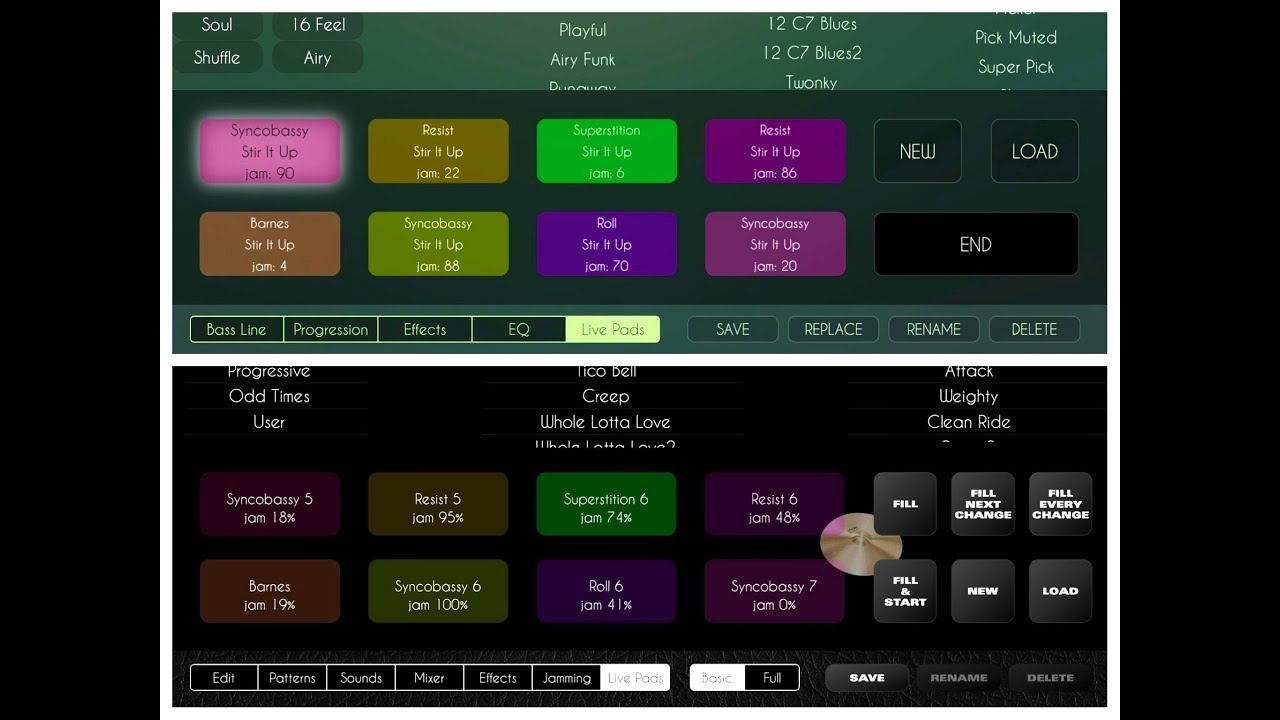Hit the FILL button
This screenshot has width=1280, height=720.
pos(905,504)
